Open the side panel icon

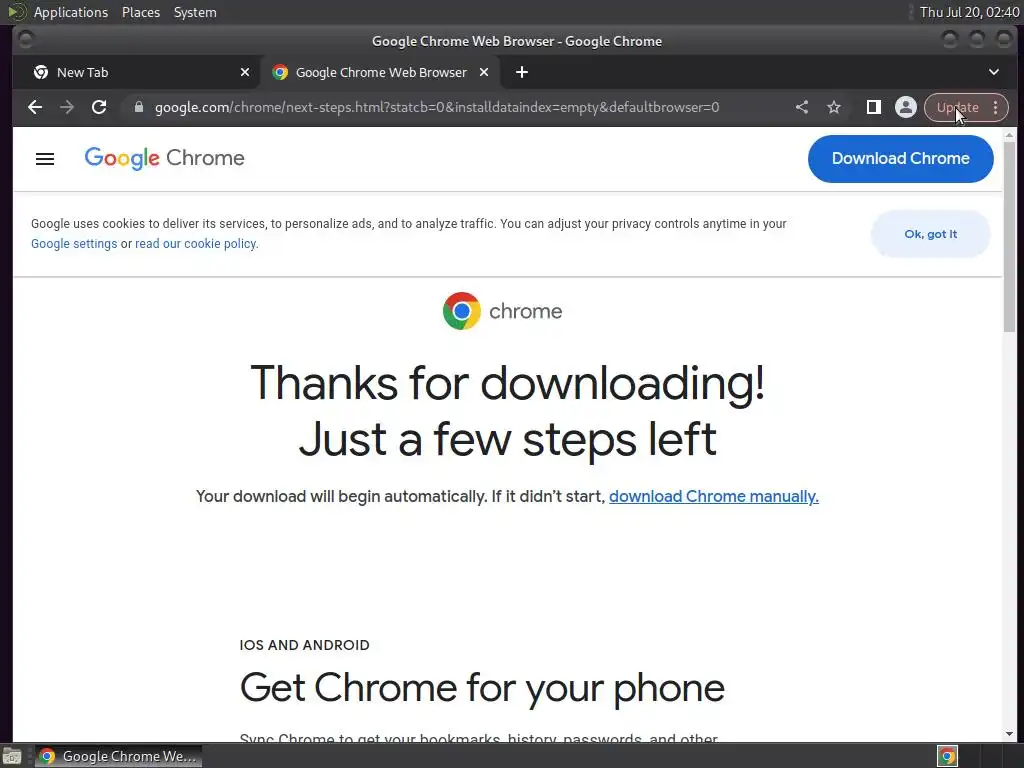[x=873, y=107]
